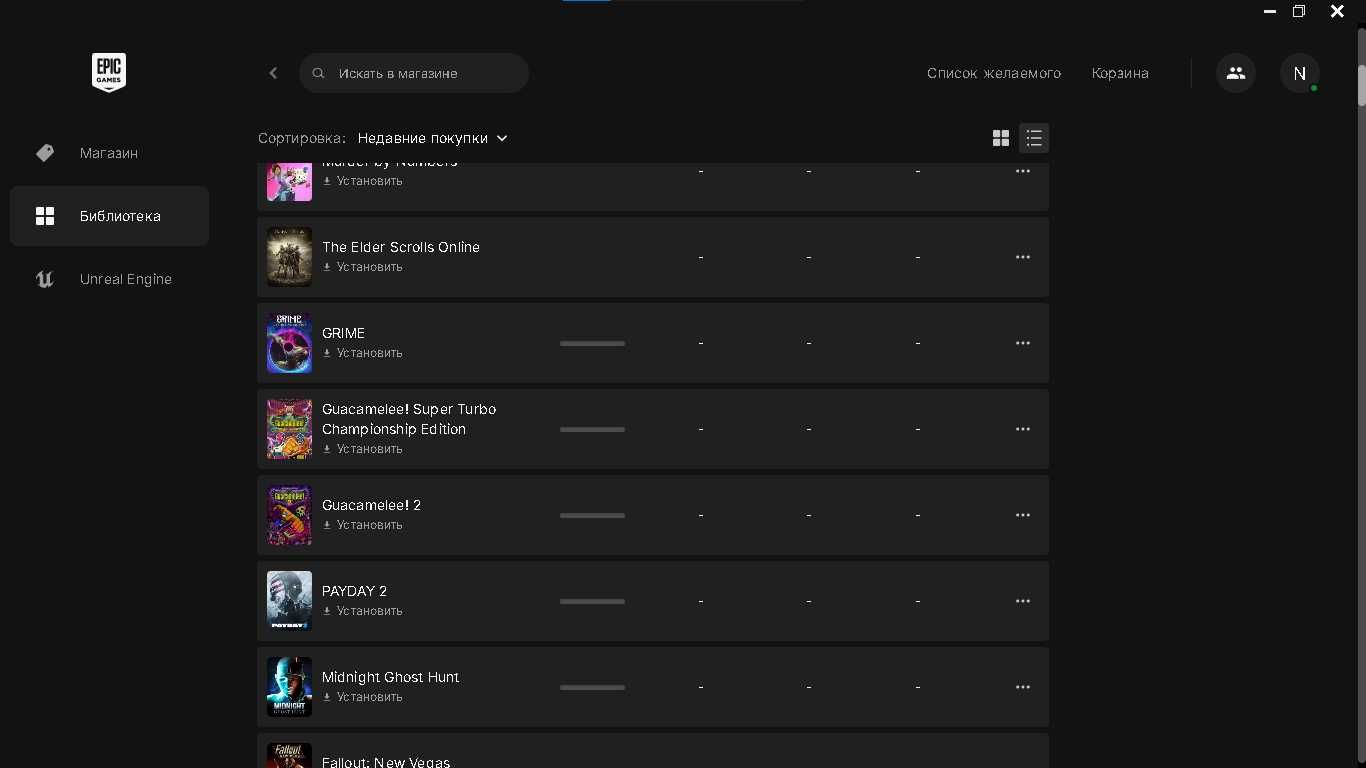Click the pink top-row game thumbnail
This screenshot has height=768, width=1366.
tap(289, 182)
